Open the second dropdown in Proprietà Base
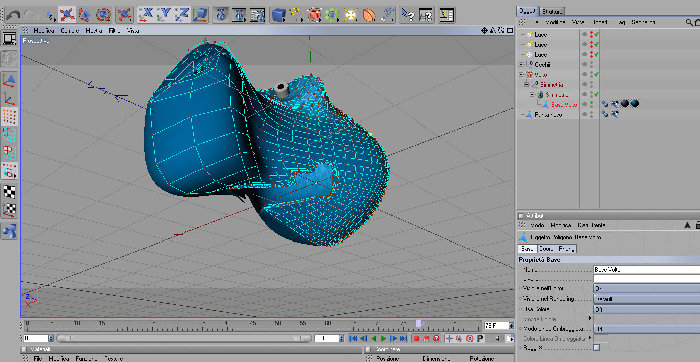 (x=646, y=299)
